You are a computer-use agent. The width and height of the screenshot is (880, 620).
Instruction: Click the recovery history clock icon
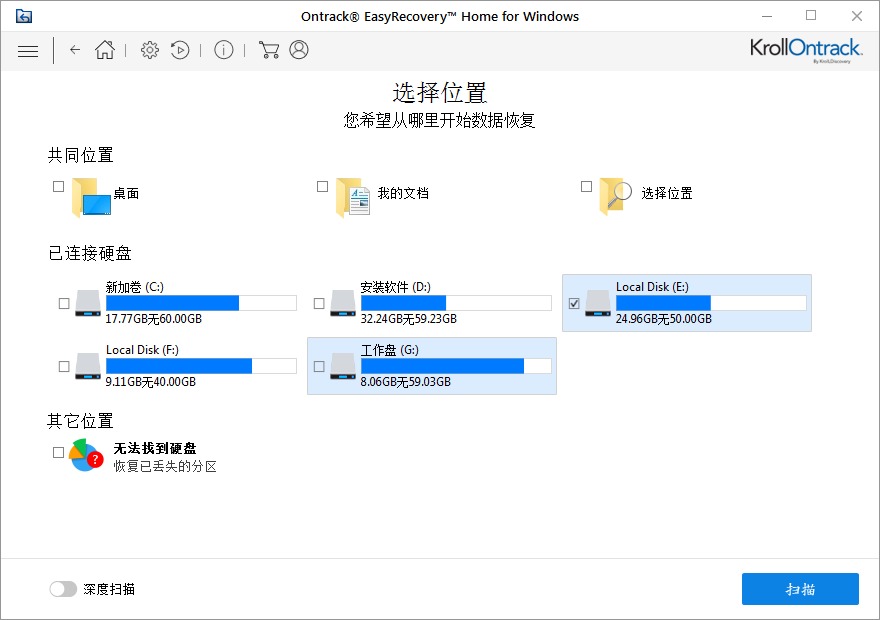click(180, 50)
